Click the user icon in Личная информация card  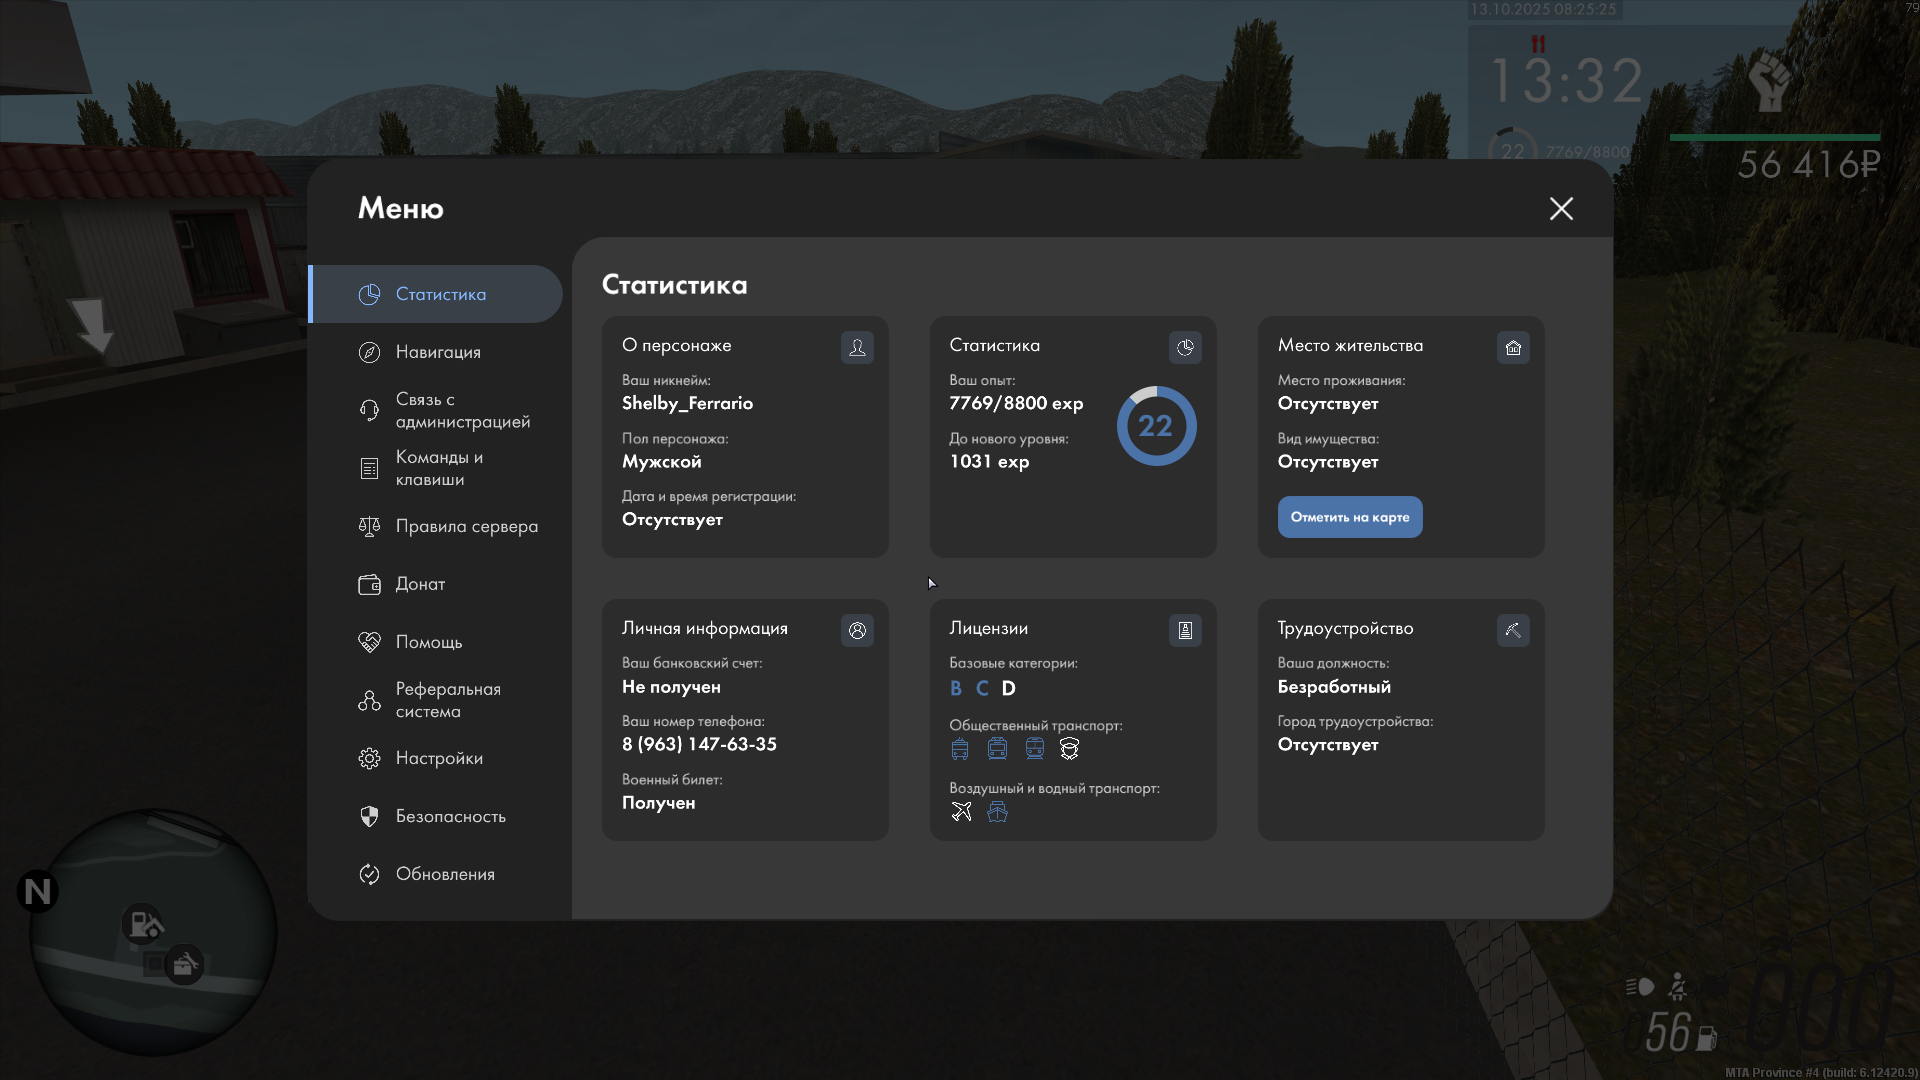(x=857, y=630)
